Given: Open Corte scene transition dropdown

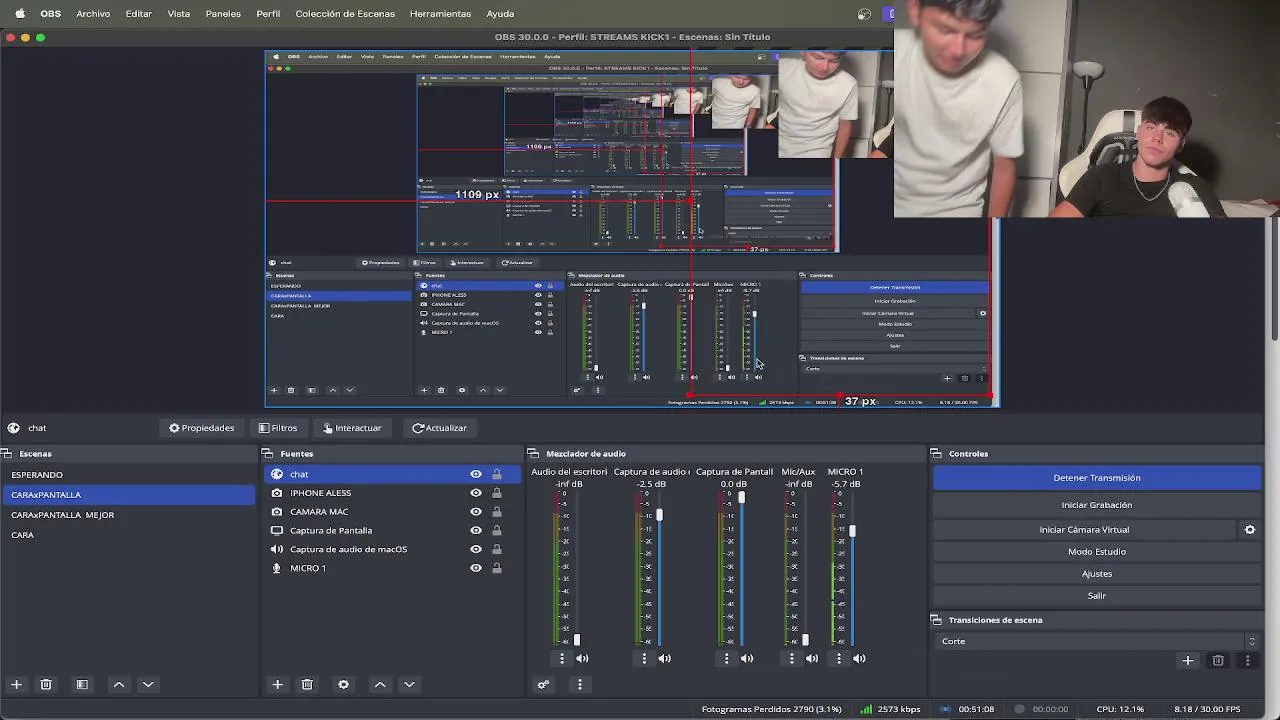Looking at the screenshot, I should 1097,641.
